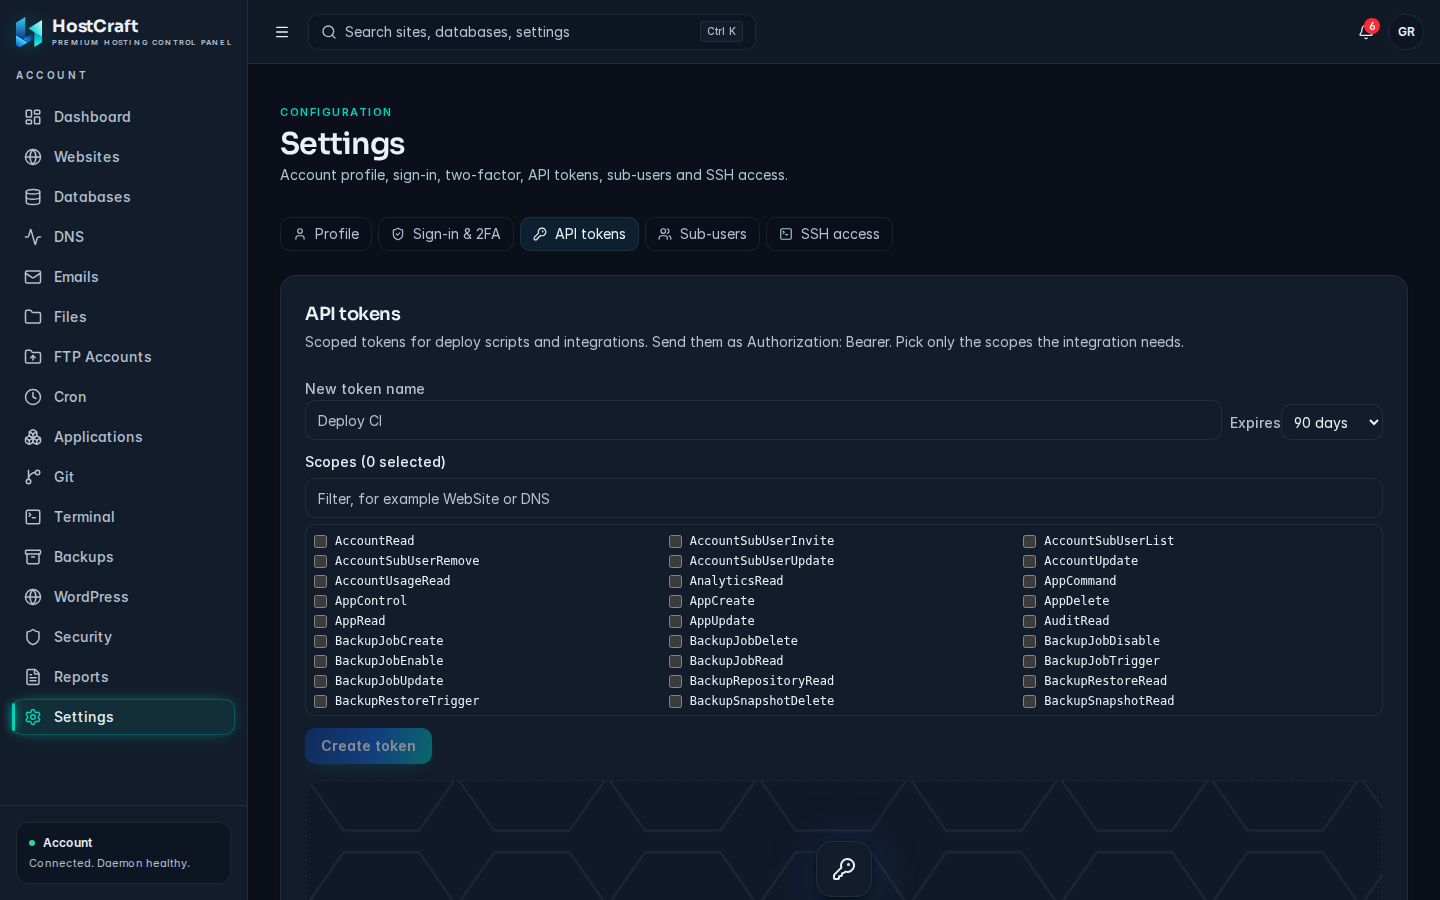1440x900 pixels.
Task: Click the Databases cylinder icon
Action: (33, 197)
